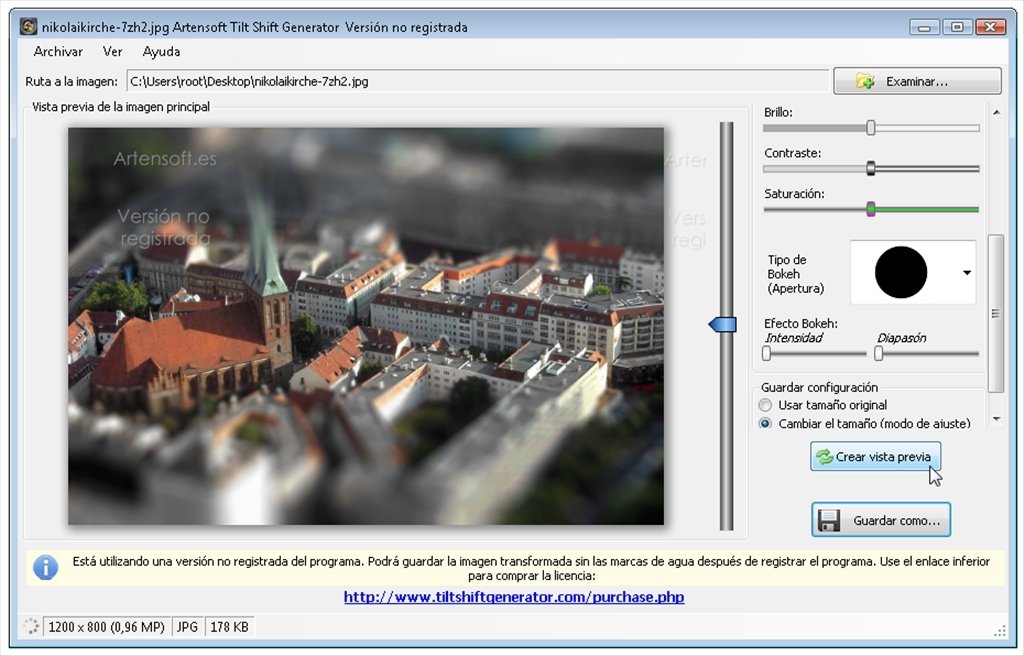Maximize the Tilt Shift Generator window
1024x656 pixels.
coord(957,27)
